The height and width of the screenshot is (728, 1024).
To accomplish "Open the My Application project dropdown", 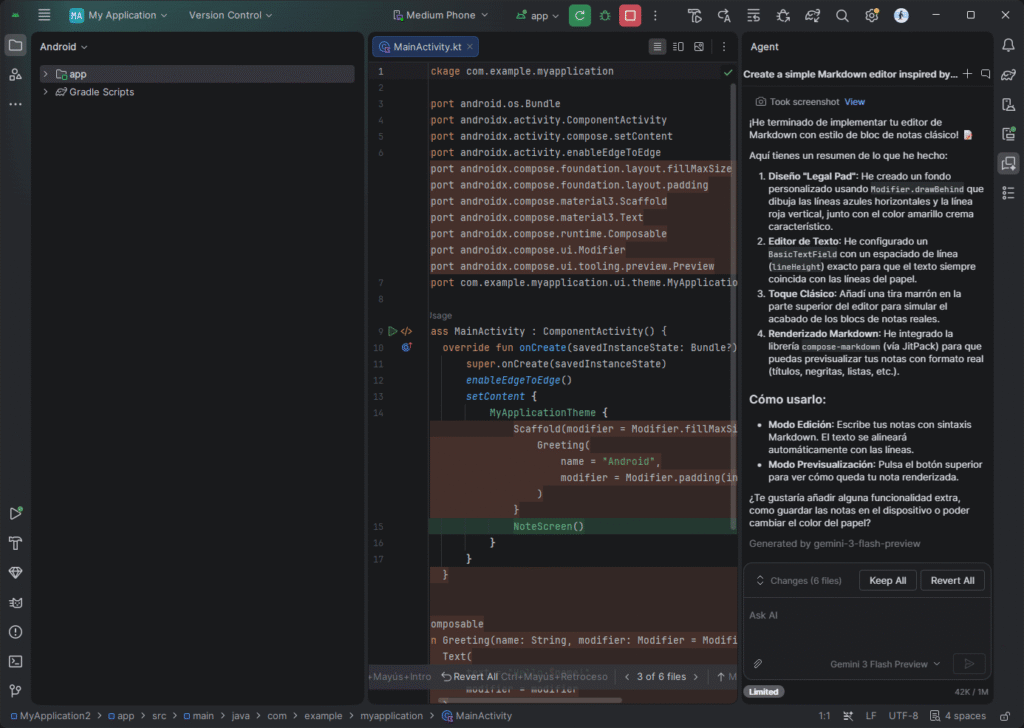I will click(119, 15).
